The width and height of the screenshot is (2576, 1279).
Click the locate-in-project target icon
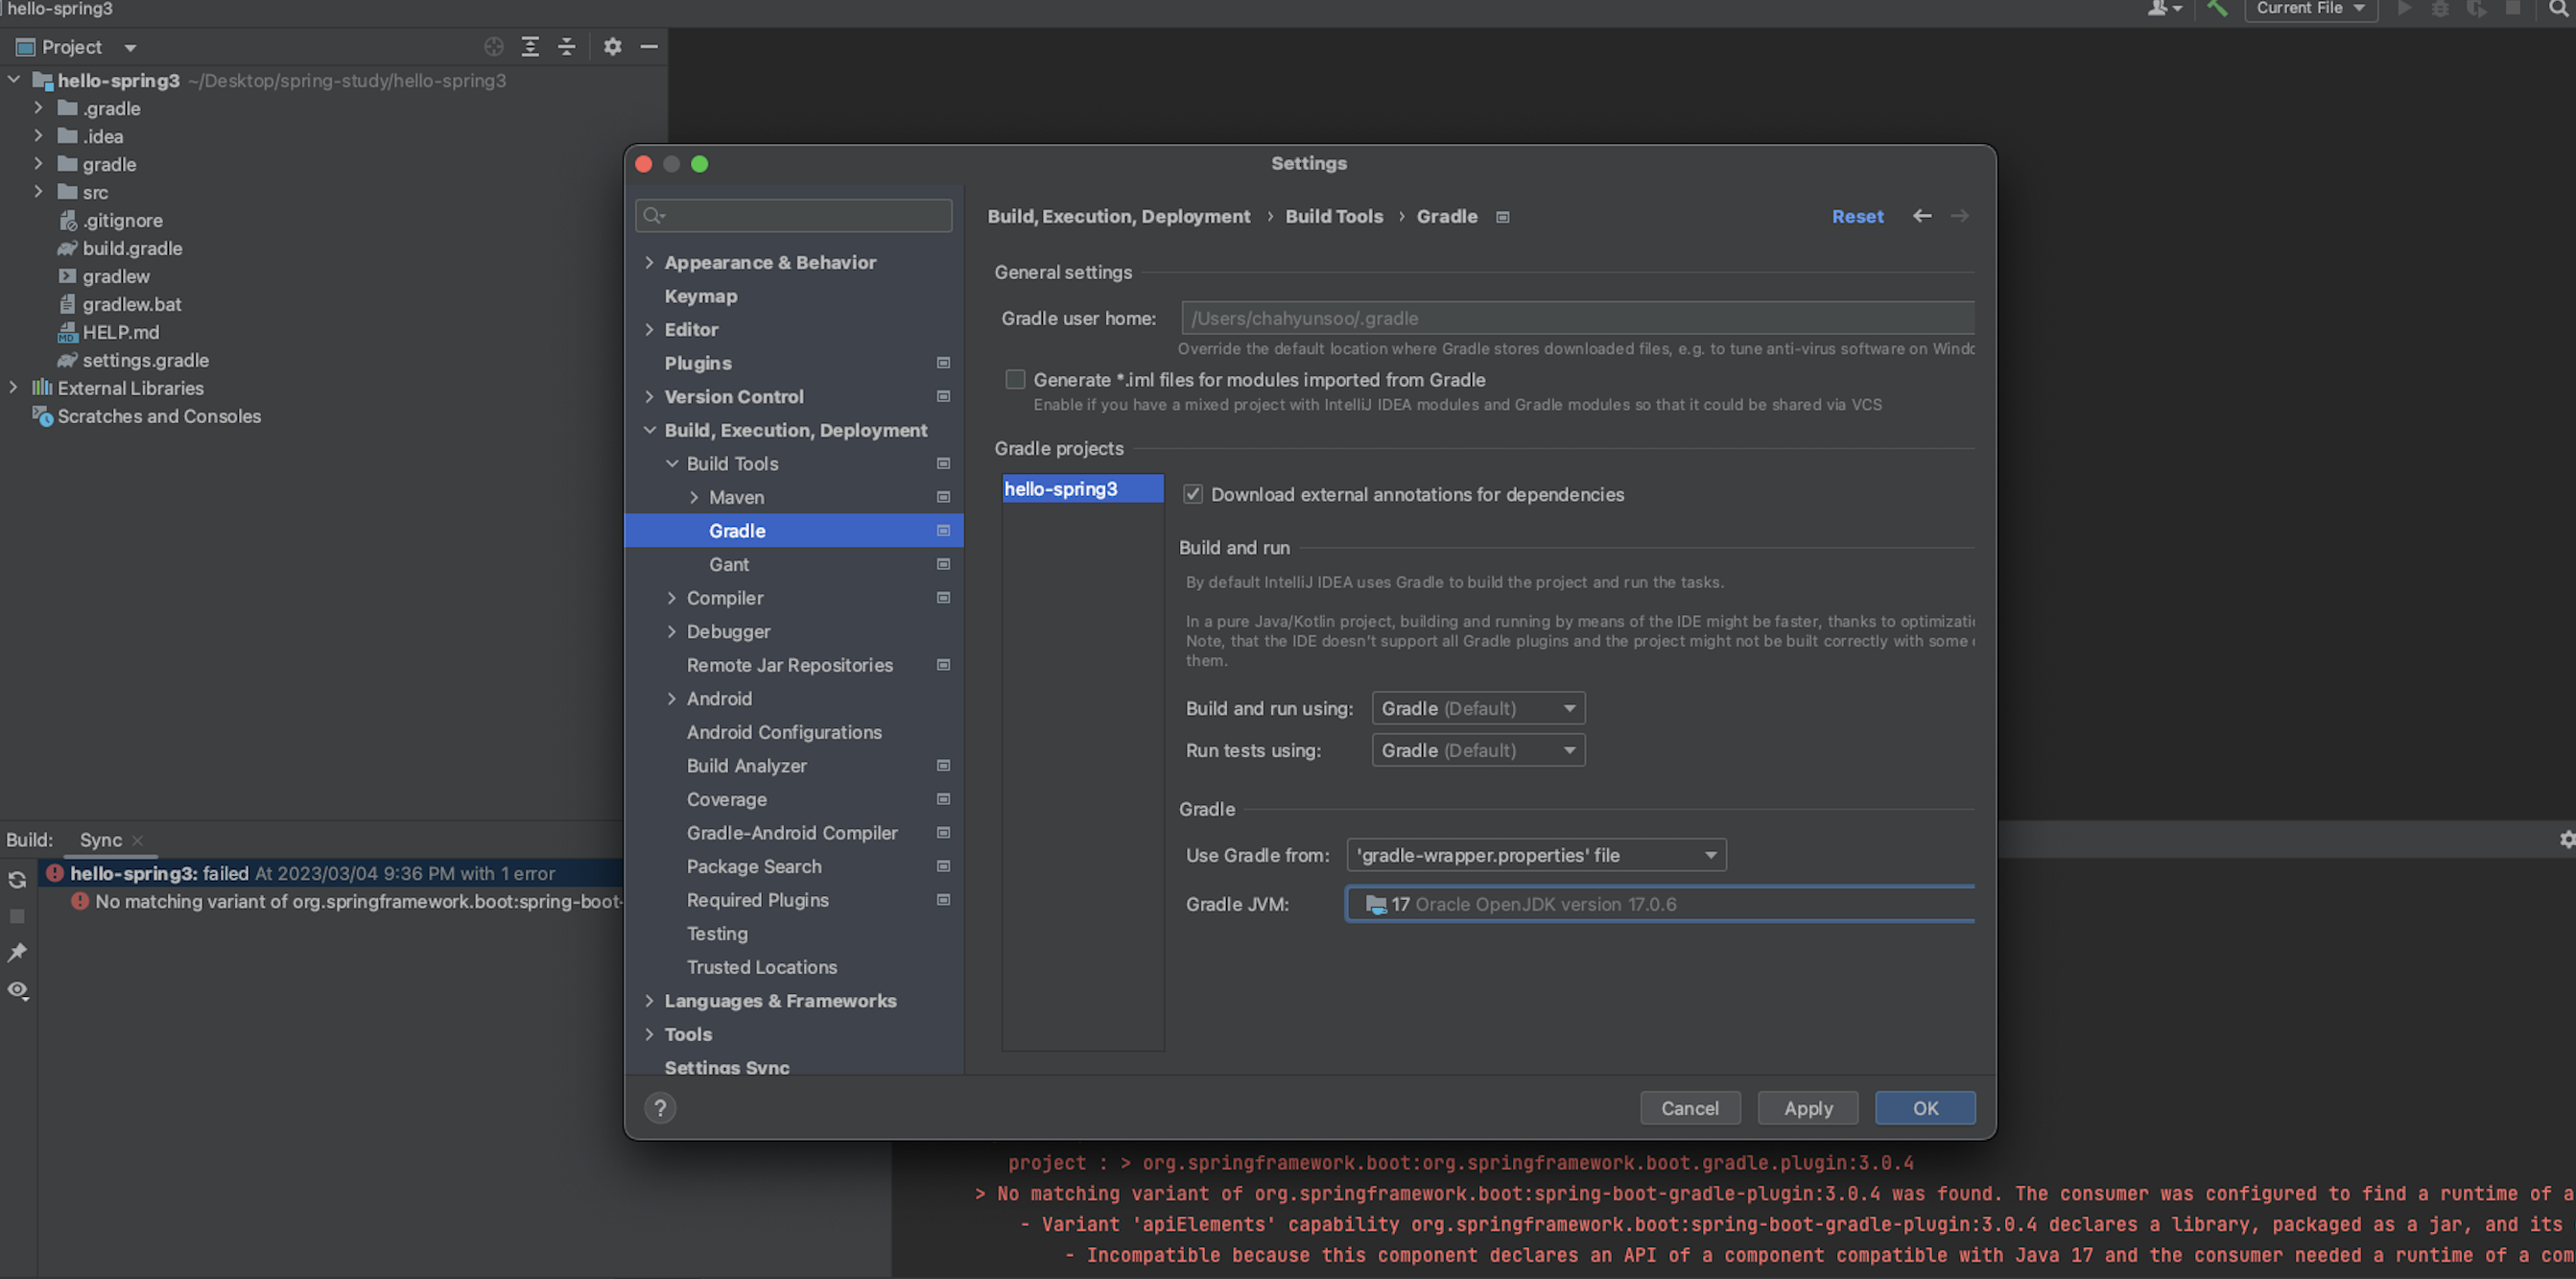[x=493, y=46]
